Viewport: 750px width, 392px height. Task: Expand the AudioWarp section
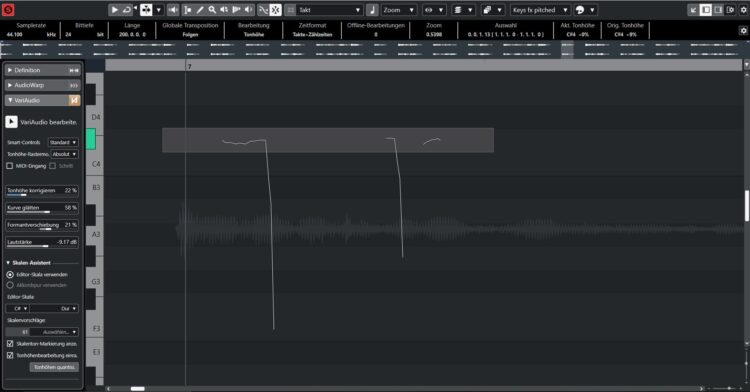coord(10,85)
